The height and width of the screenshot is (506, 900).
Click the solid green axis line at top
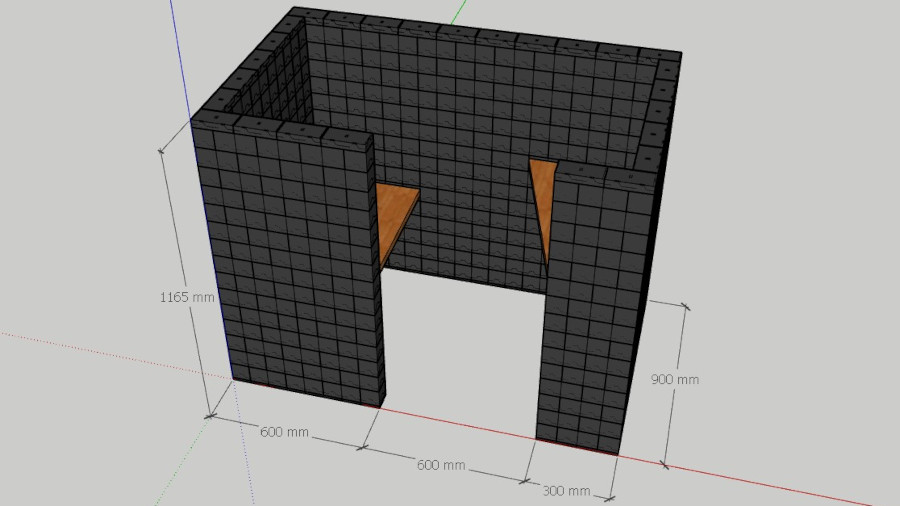[x=458, y=12]
